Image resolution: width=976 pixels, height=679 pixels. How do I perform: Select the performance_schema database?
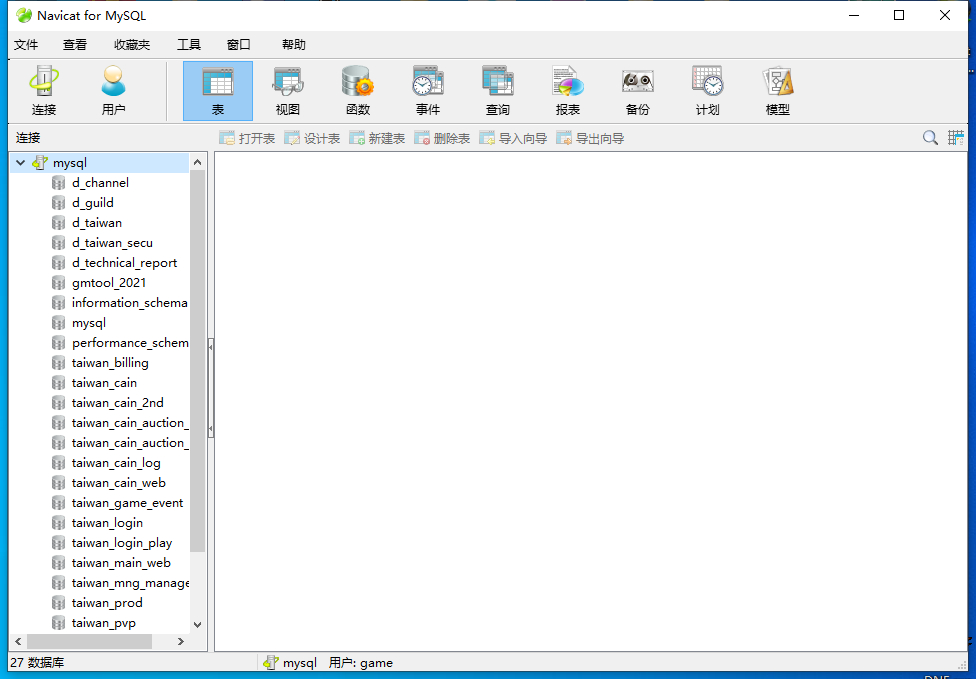[130, 343]
